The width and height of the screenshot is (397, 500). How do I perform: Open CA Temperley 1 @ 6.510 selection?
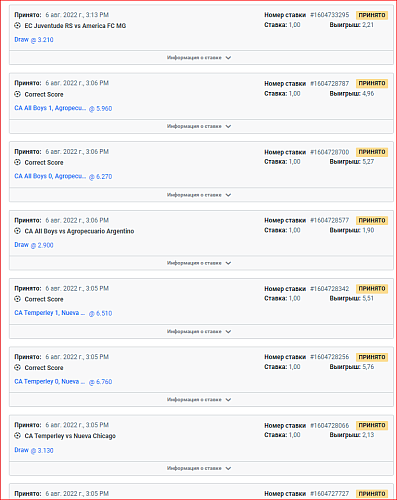pos(63,313)
